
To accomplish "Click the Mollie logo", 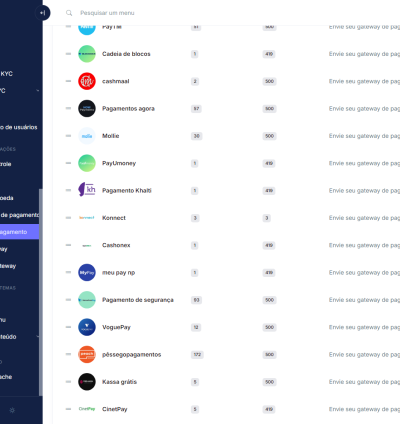I will coord(87,136).
